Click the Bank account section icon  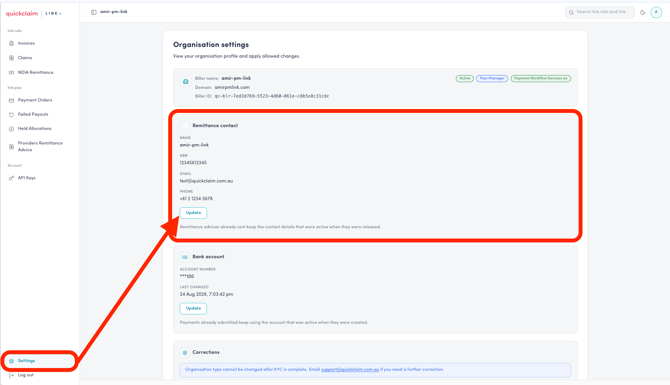[185, 257]
